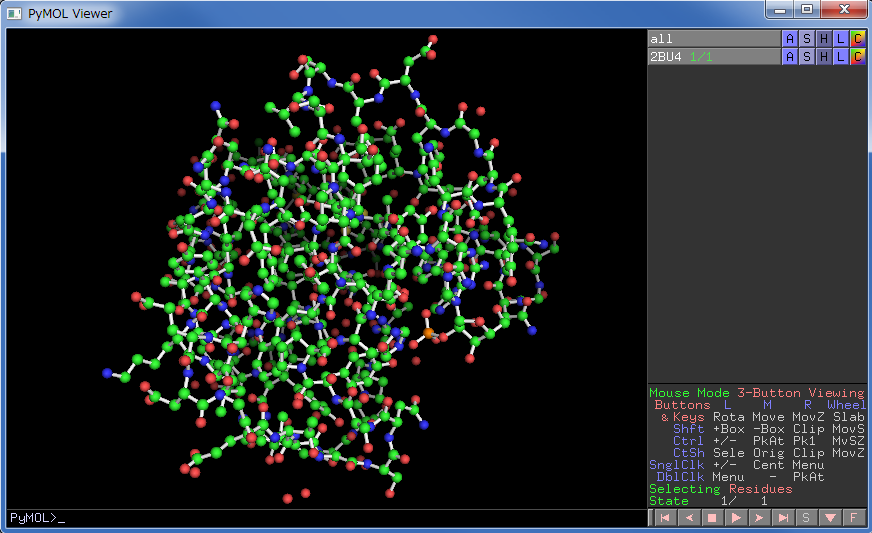Open the Color menu for 2BU4
The width and height of the screenshot is (872, 533).
[x=858, y=56]
